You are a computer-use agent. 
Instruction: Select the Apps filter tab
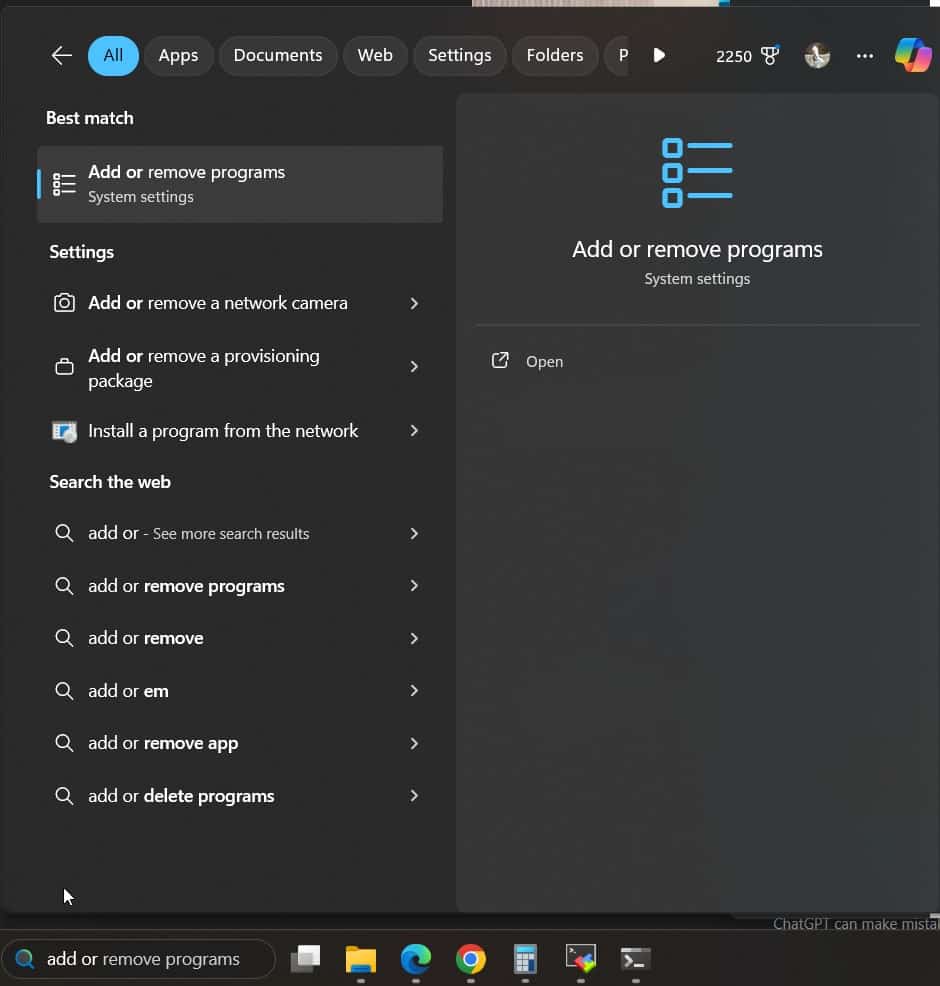[178, 55]
